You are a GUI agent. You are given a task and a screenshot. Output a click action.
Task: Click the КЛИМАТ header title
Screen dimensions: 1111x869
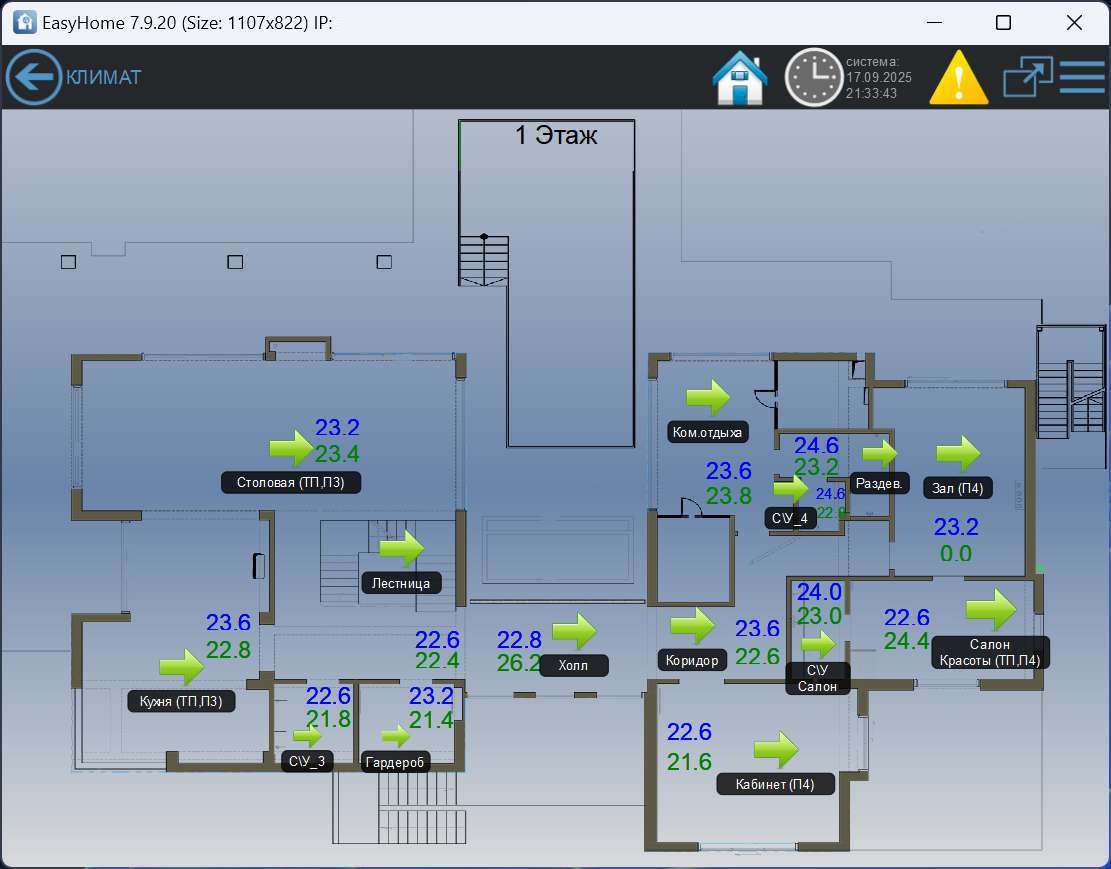tap(103, 77)
